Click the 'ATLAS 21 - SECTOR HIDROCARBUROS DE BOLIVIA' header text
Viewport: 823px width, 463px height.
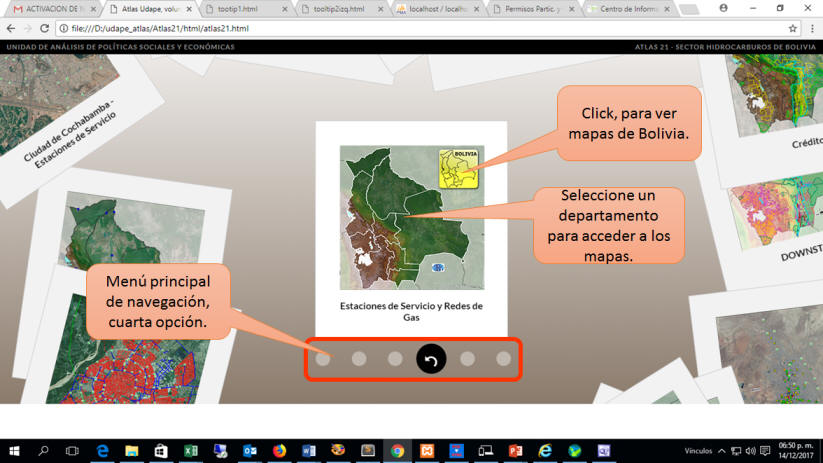[725, 47]
